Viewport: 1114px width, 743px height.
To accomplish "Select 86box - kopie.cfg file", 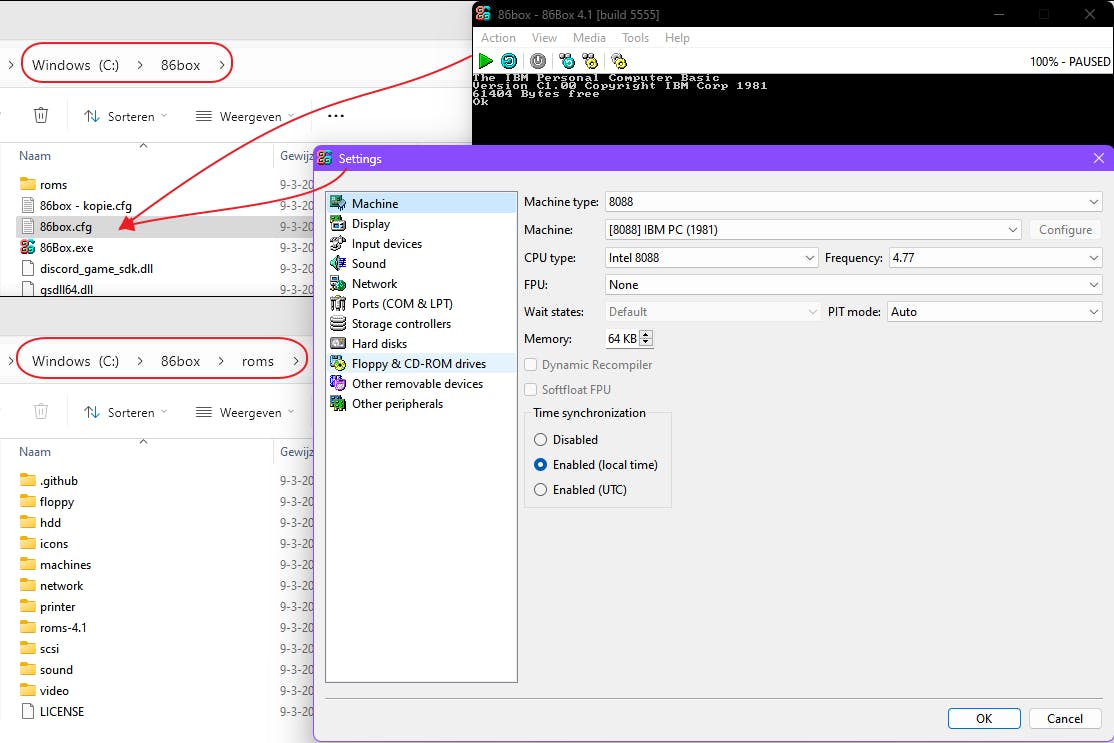I will (85, 206).
